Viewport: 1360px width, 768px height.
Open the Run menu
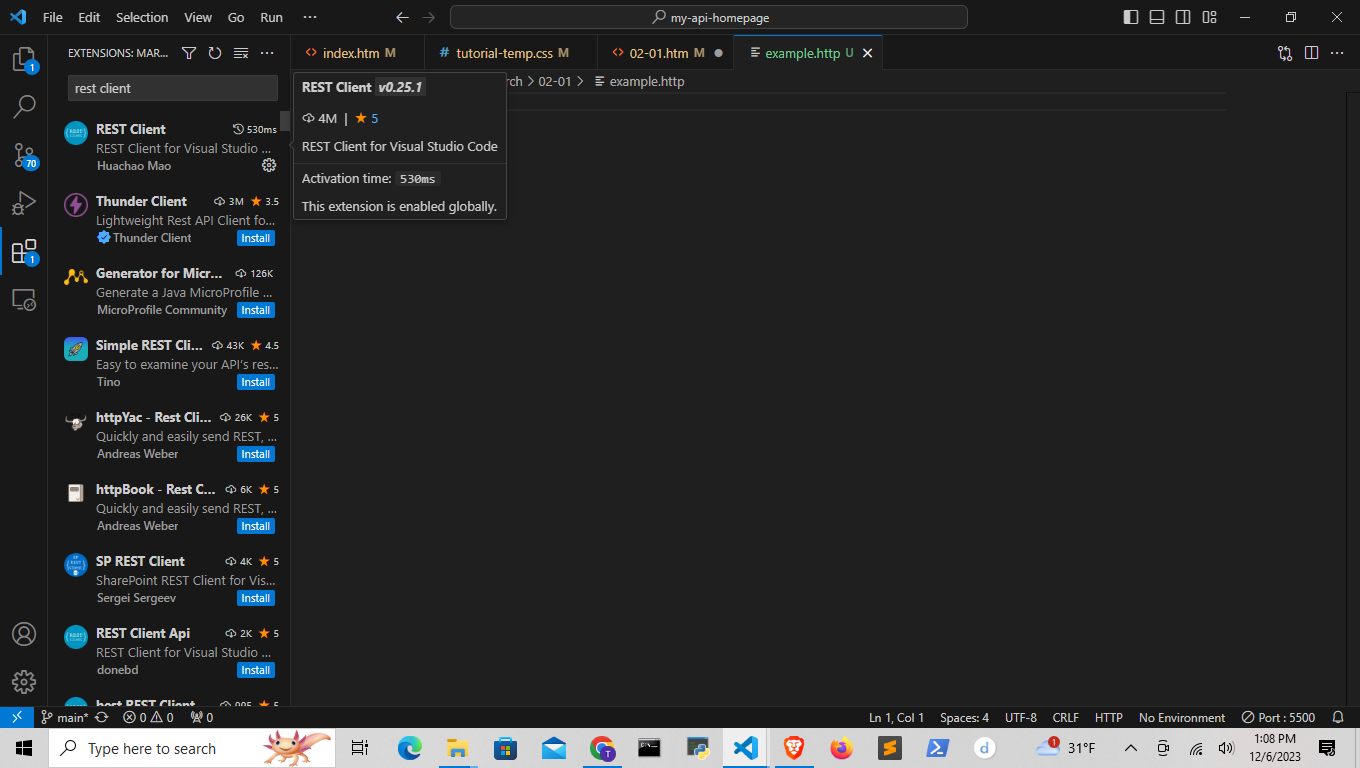271,18
